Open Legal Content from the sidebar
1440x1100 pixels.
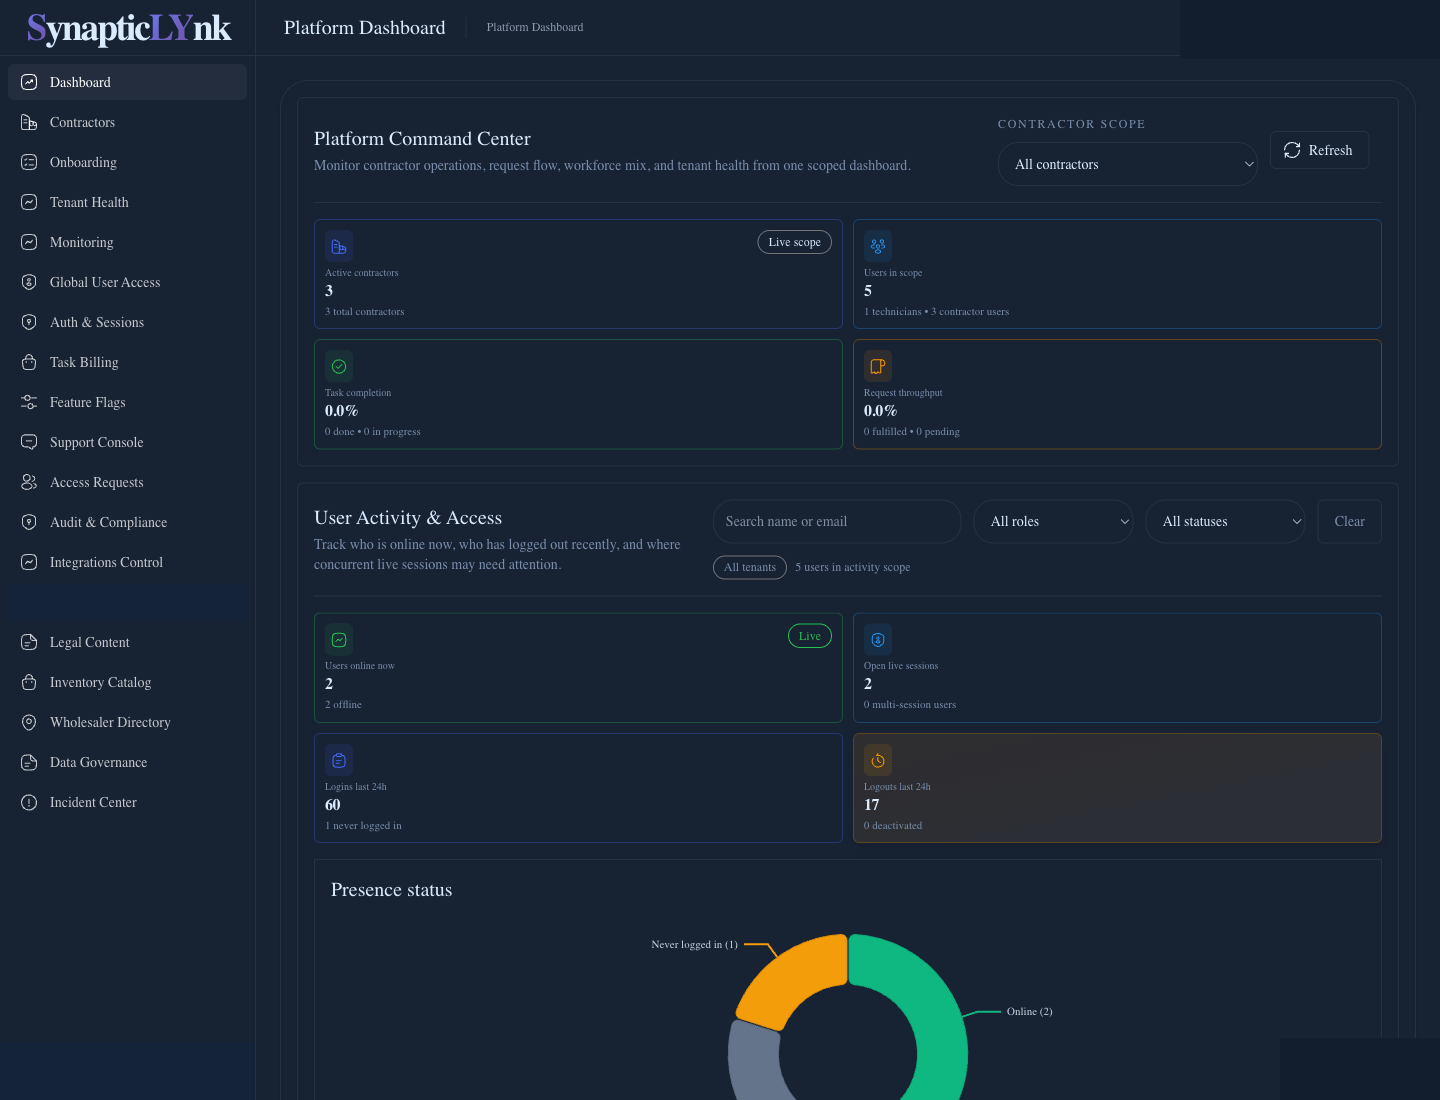[127, 642]
